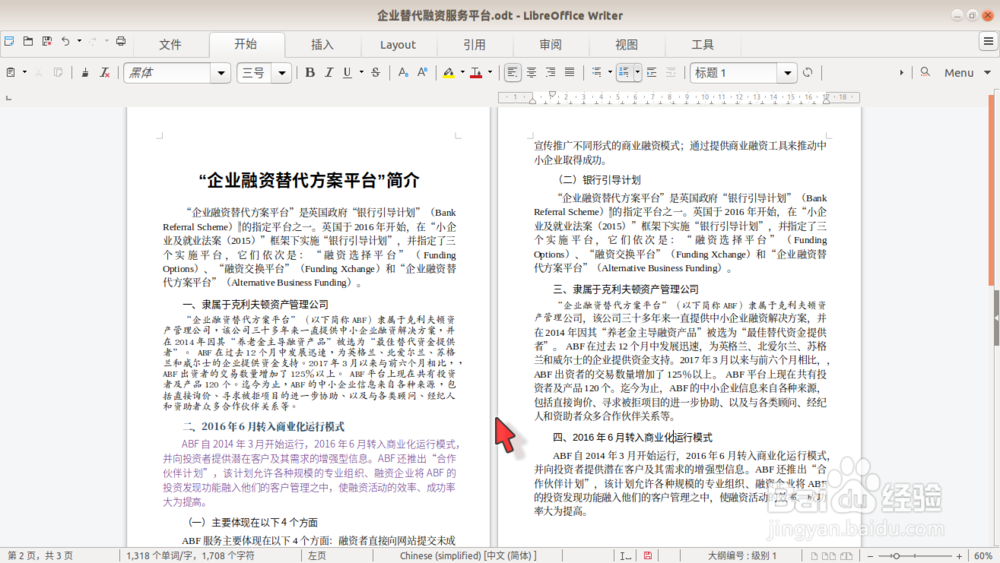The height and width of the screenshot is (563, 1000).
Task: Apply yellow highlighting color
Action: coord(449,73)
